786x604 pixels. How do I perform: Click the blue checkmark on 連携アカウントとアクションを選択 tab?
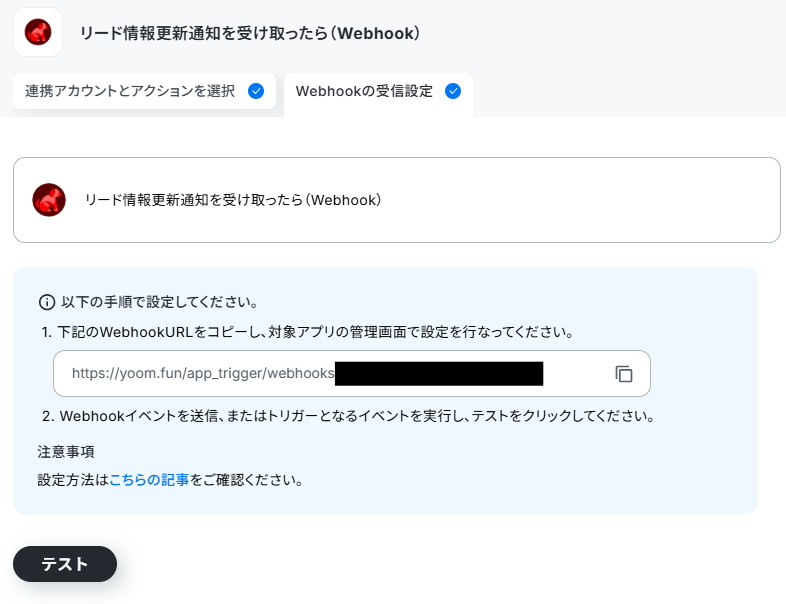click(256, 91)
